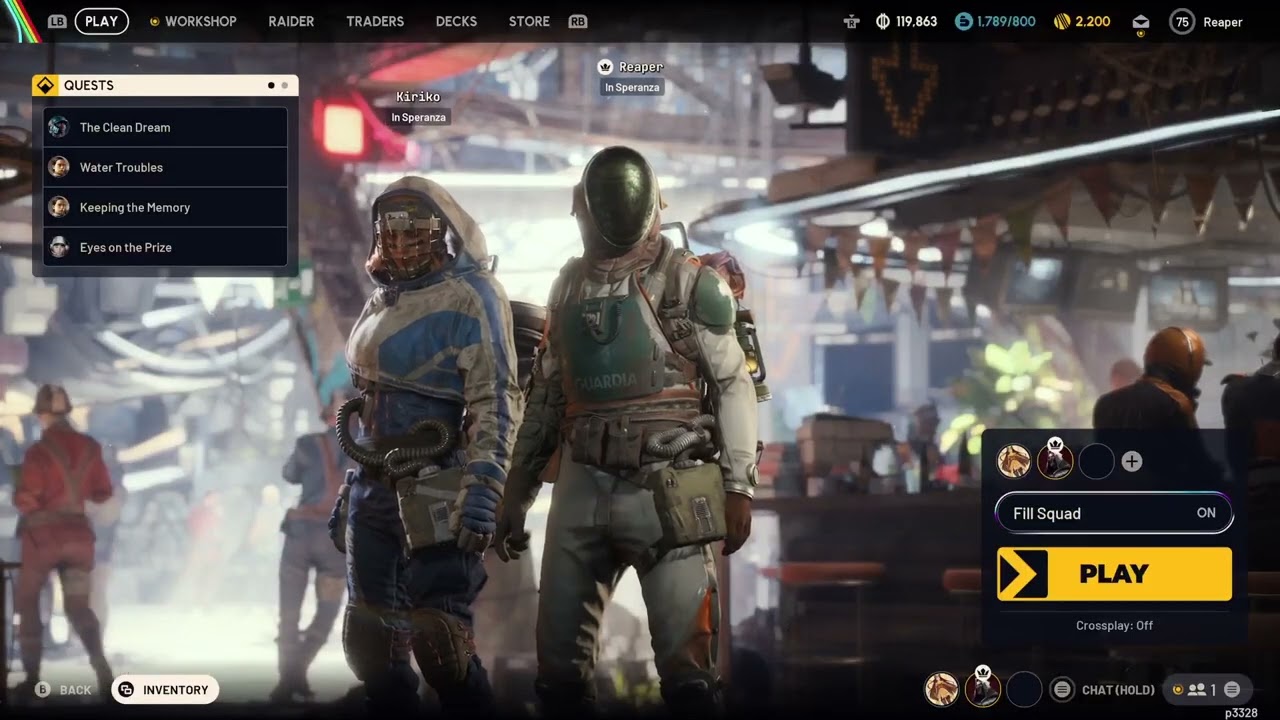The height and width of the screenshot is (720, 1280).
Task: Click the chat hold button icon
Action: point(1062,689)
